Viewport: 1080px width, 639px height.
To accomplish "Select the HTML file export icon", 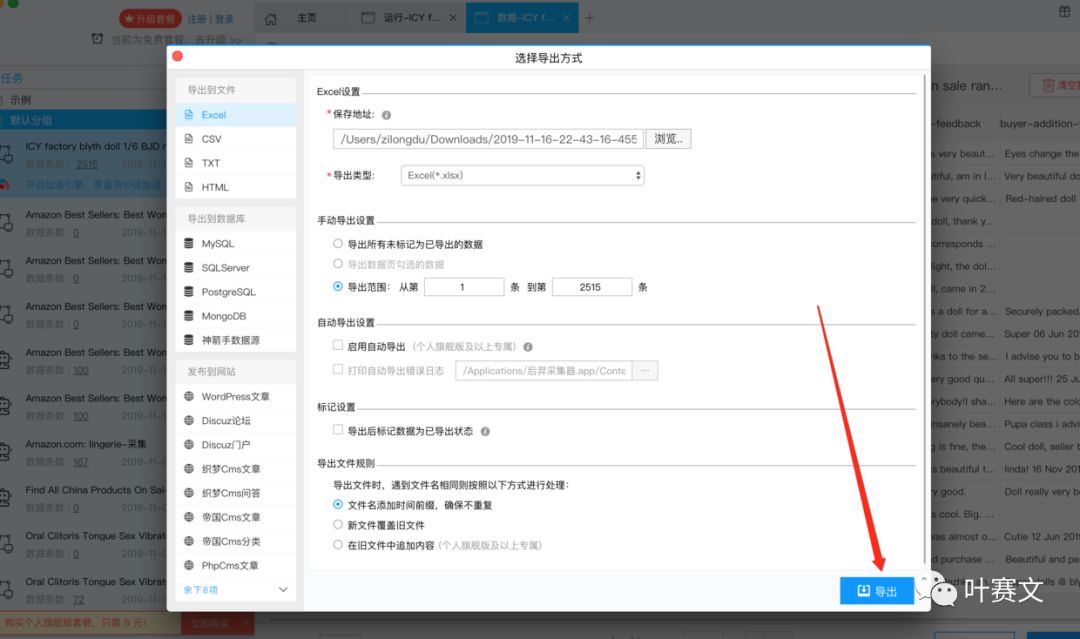I will (189, 187).
